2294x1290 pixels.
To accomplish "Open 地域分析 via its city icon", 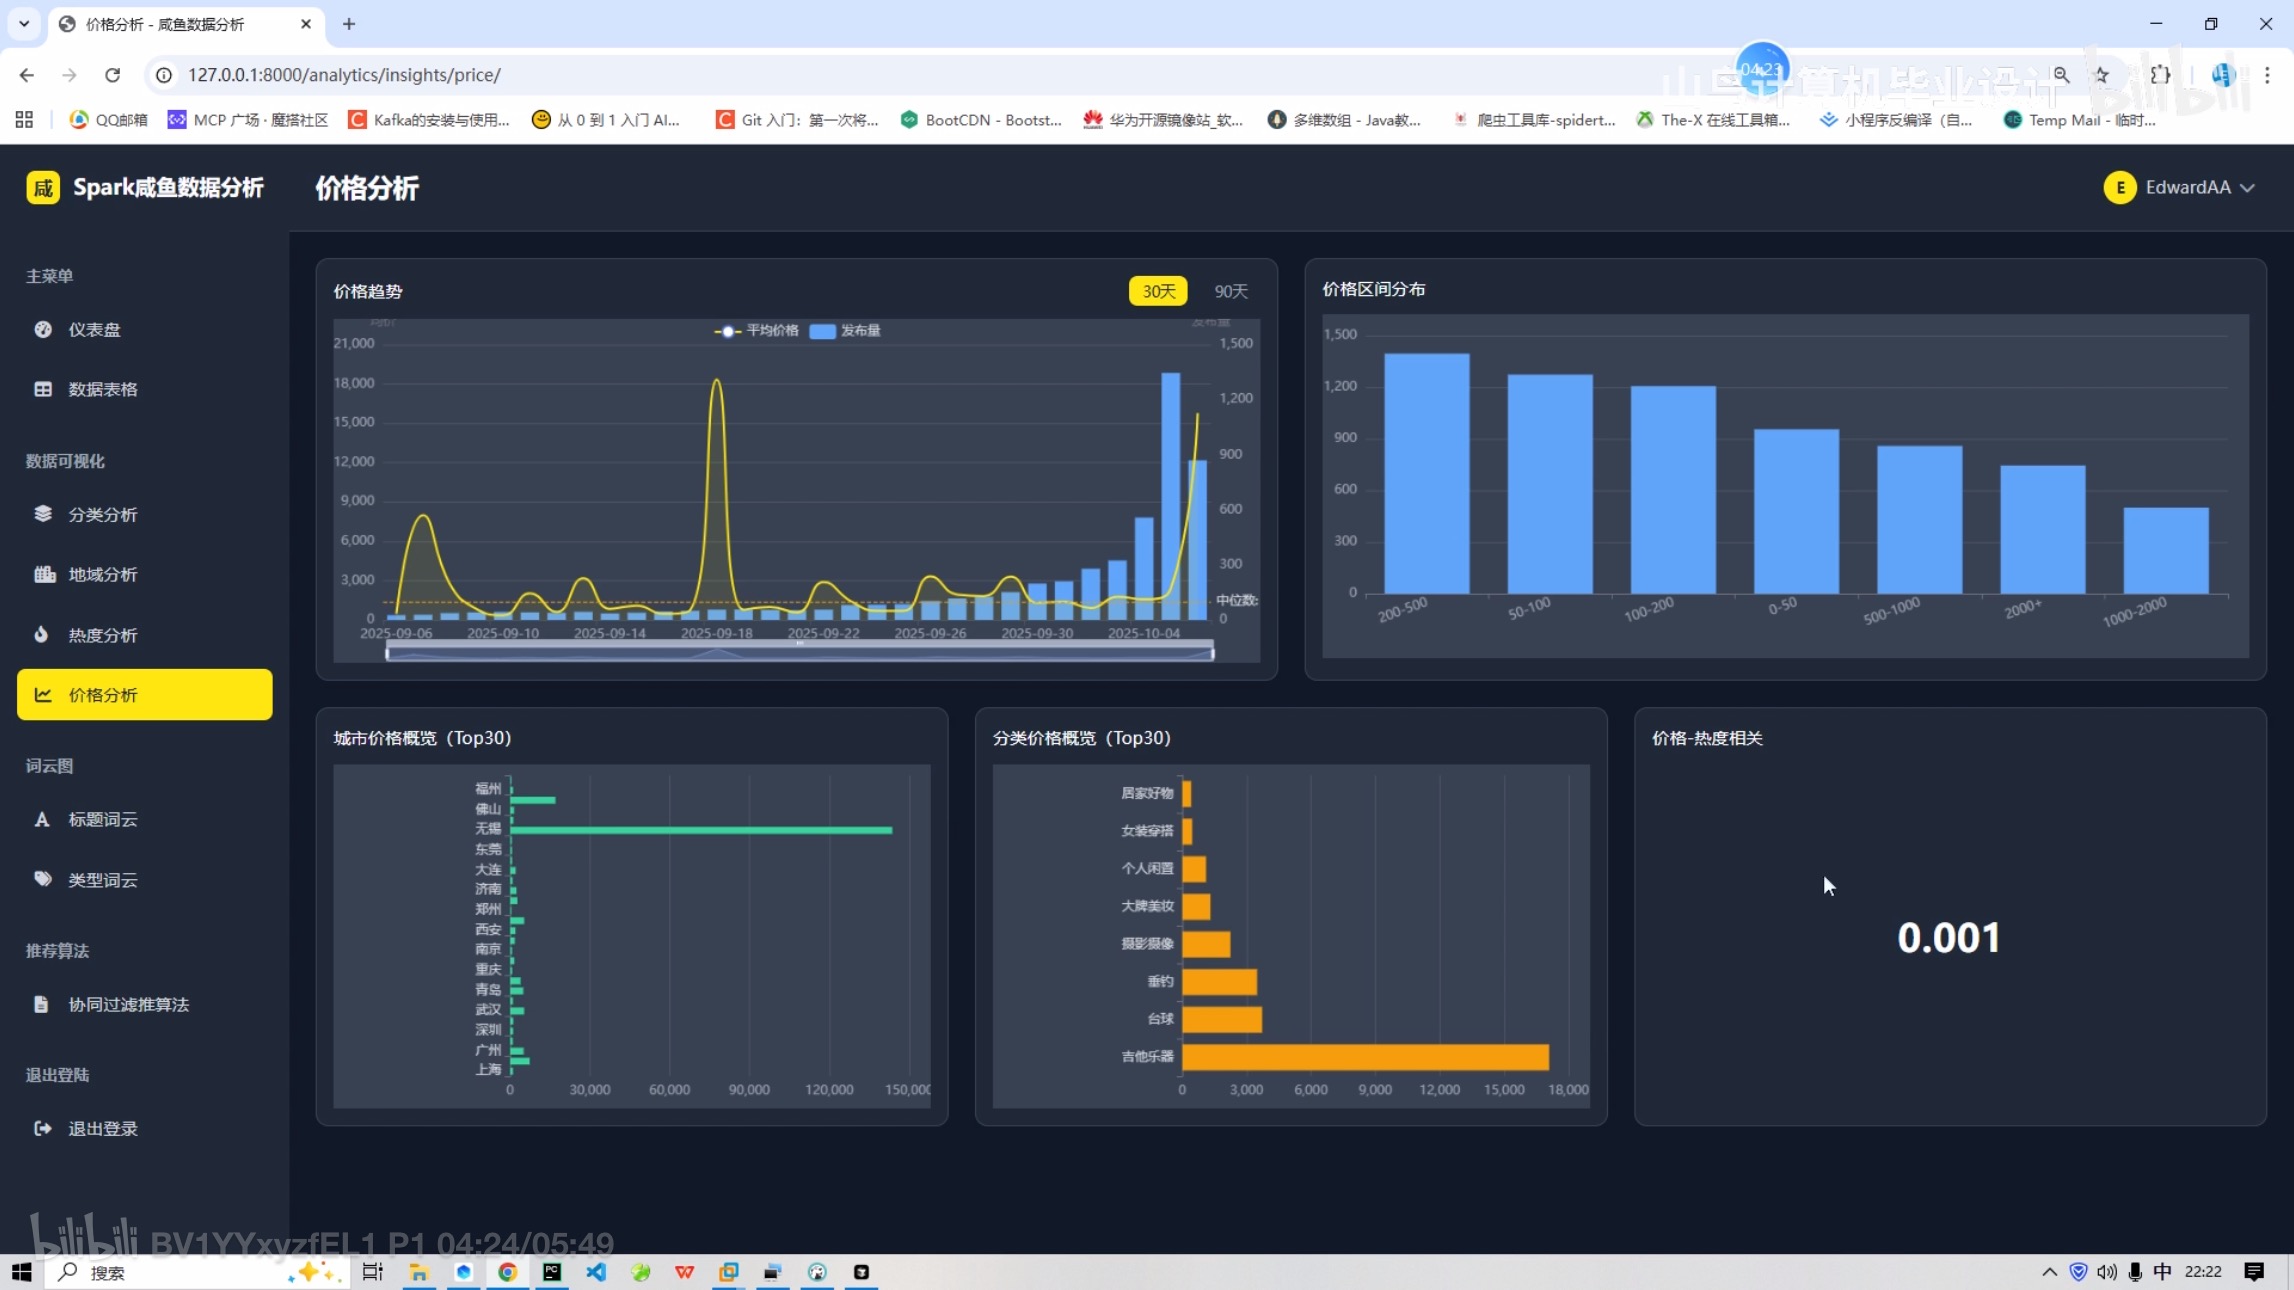I will [44, 574].
